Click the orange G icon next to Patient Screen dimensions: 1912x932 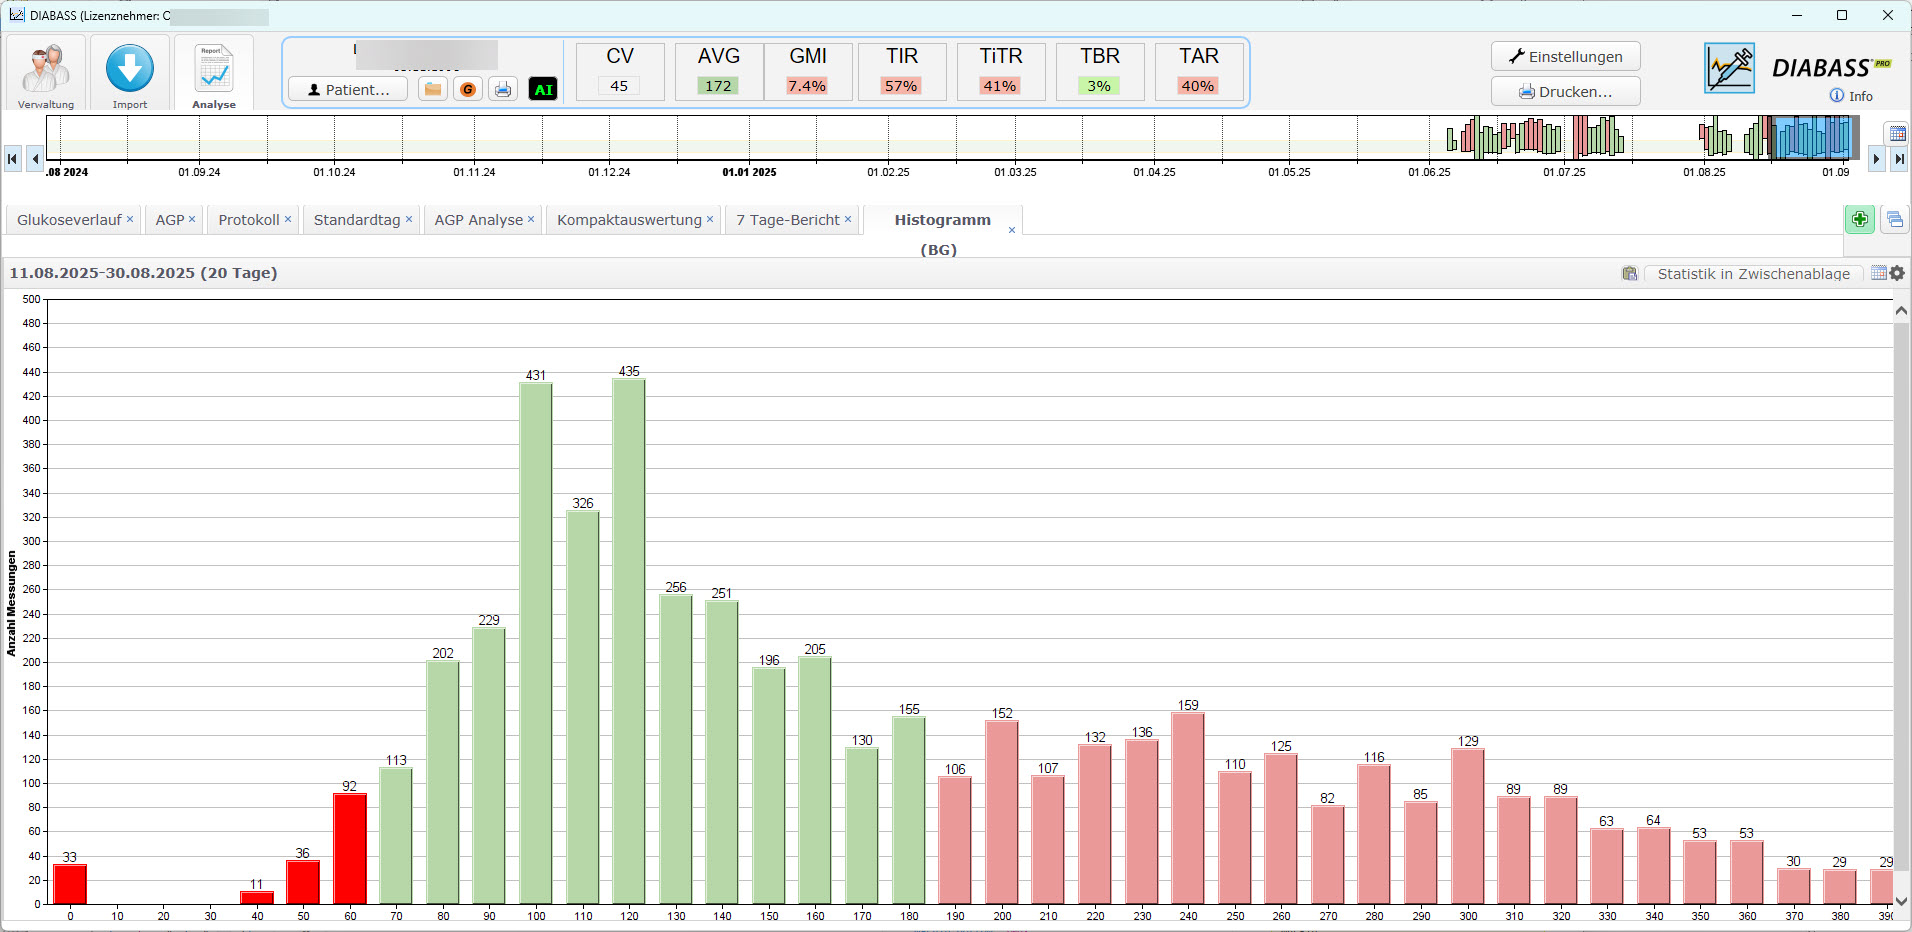point(467,89)
